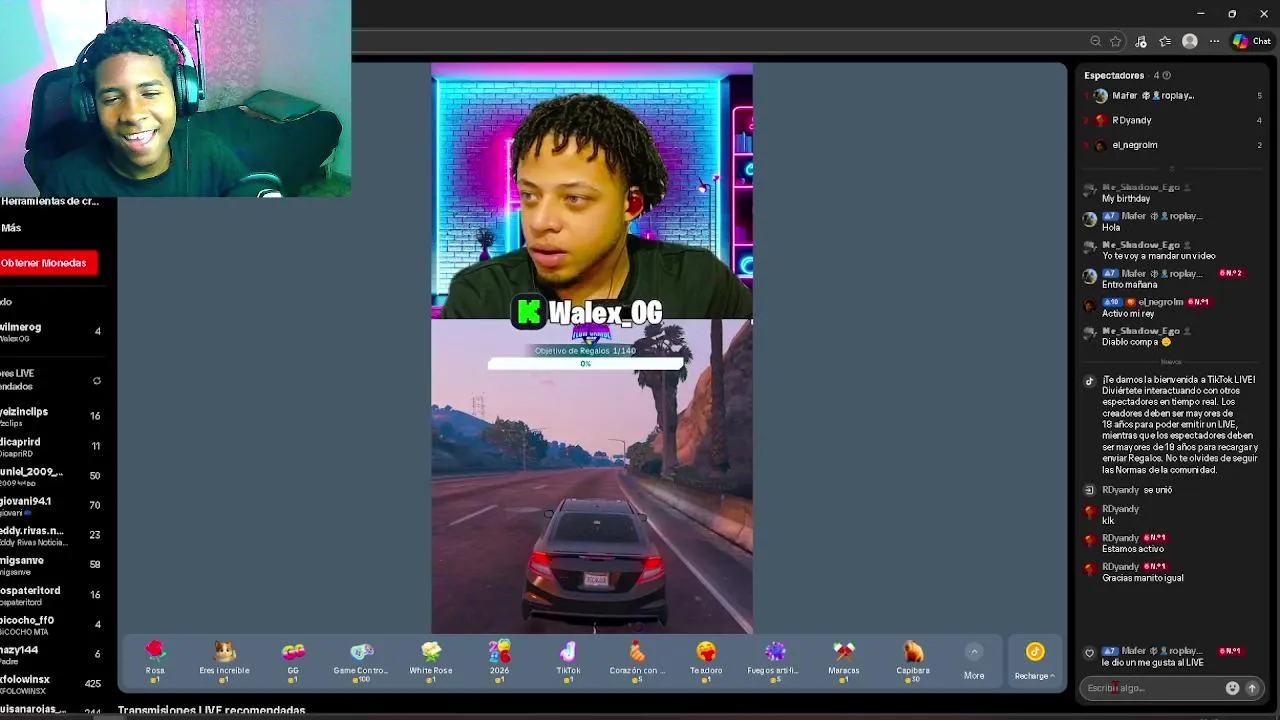Click the heart icon beside Mafer like notice
Screen dimensions: 1280x720
(x=1090, y=653)
